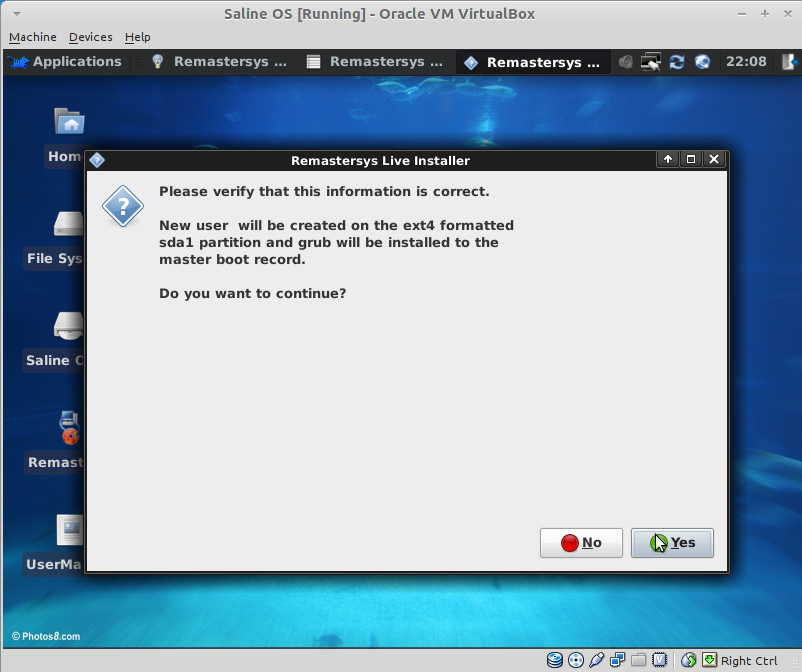802x672 pixels.
Task: Click the hard disk activity status icon
Action: click(x=555, y=660)
